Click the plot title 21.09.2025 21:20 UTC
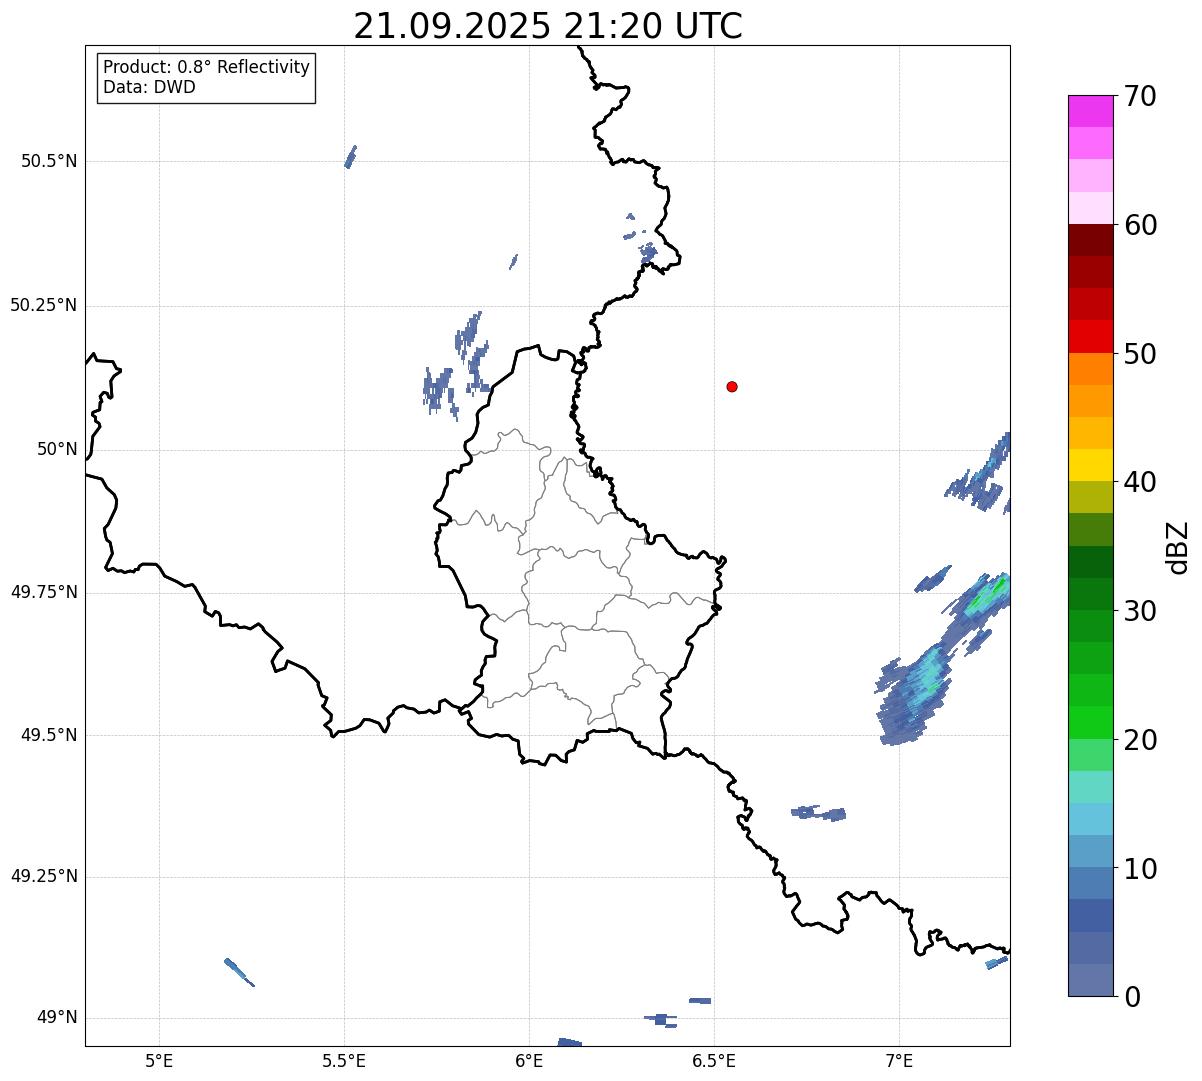1202x1081 pixels. point(548,25)
